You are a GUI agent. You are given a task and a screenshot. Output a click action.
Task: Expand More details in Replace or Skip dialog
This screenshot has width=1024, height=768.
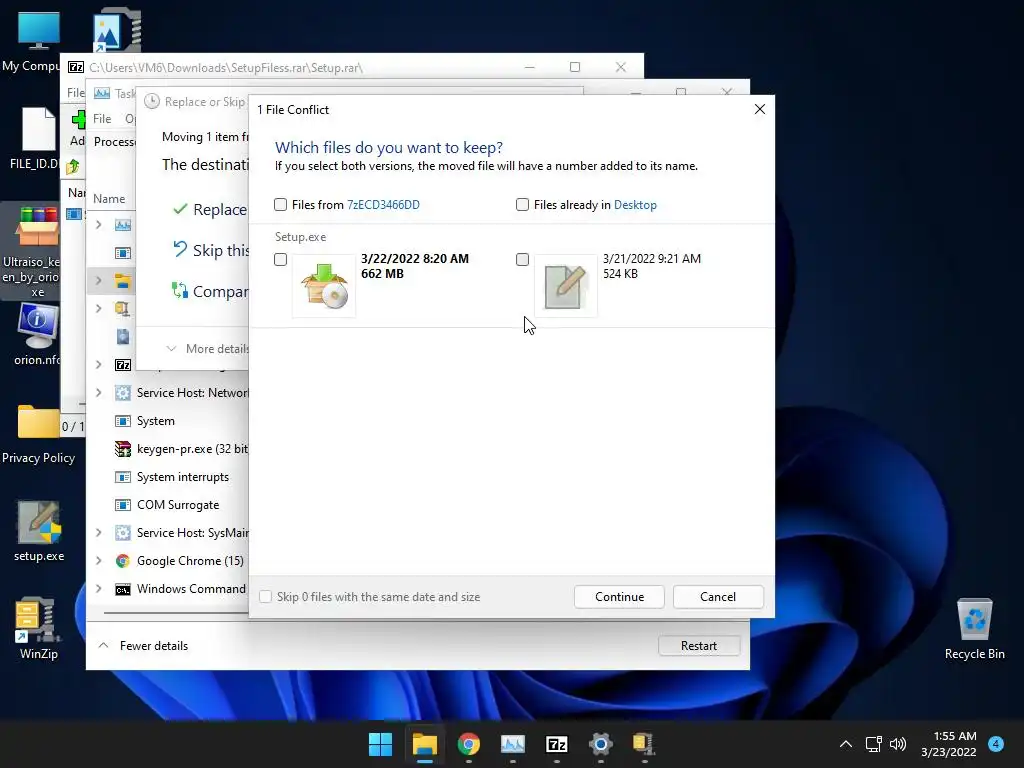207,349
